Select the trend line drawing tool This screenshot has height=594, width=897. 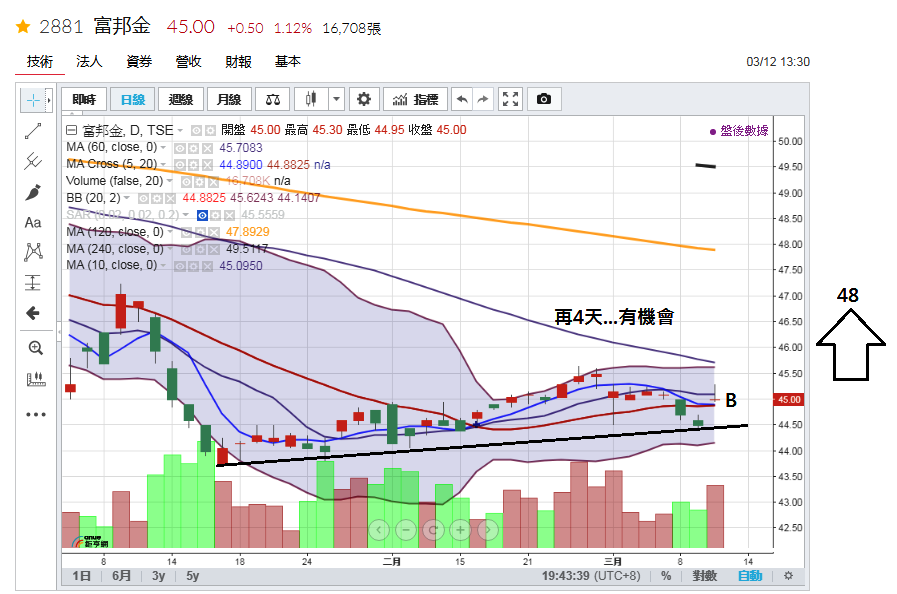pyautogui.click(x=33, y=131)
